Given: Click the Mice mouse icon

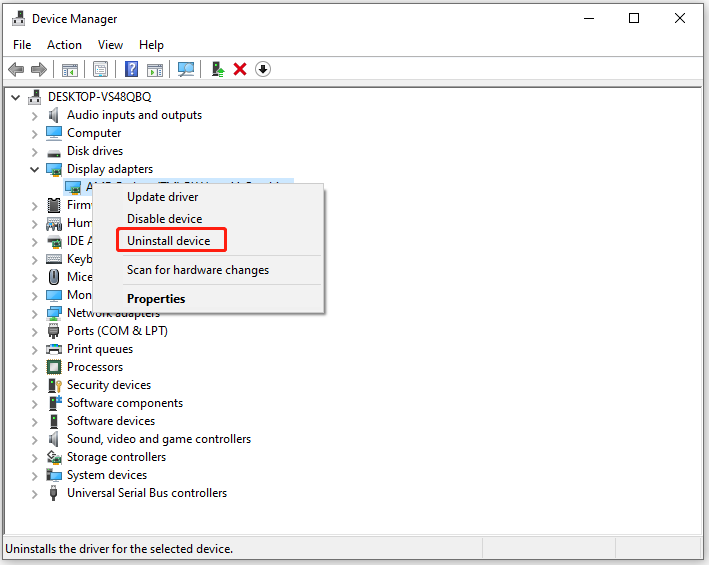Looking at the screenshot, I should (54, 277).
